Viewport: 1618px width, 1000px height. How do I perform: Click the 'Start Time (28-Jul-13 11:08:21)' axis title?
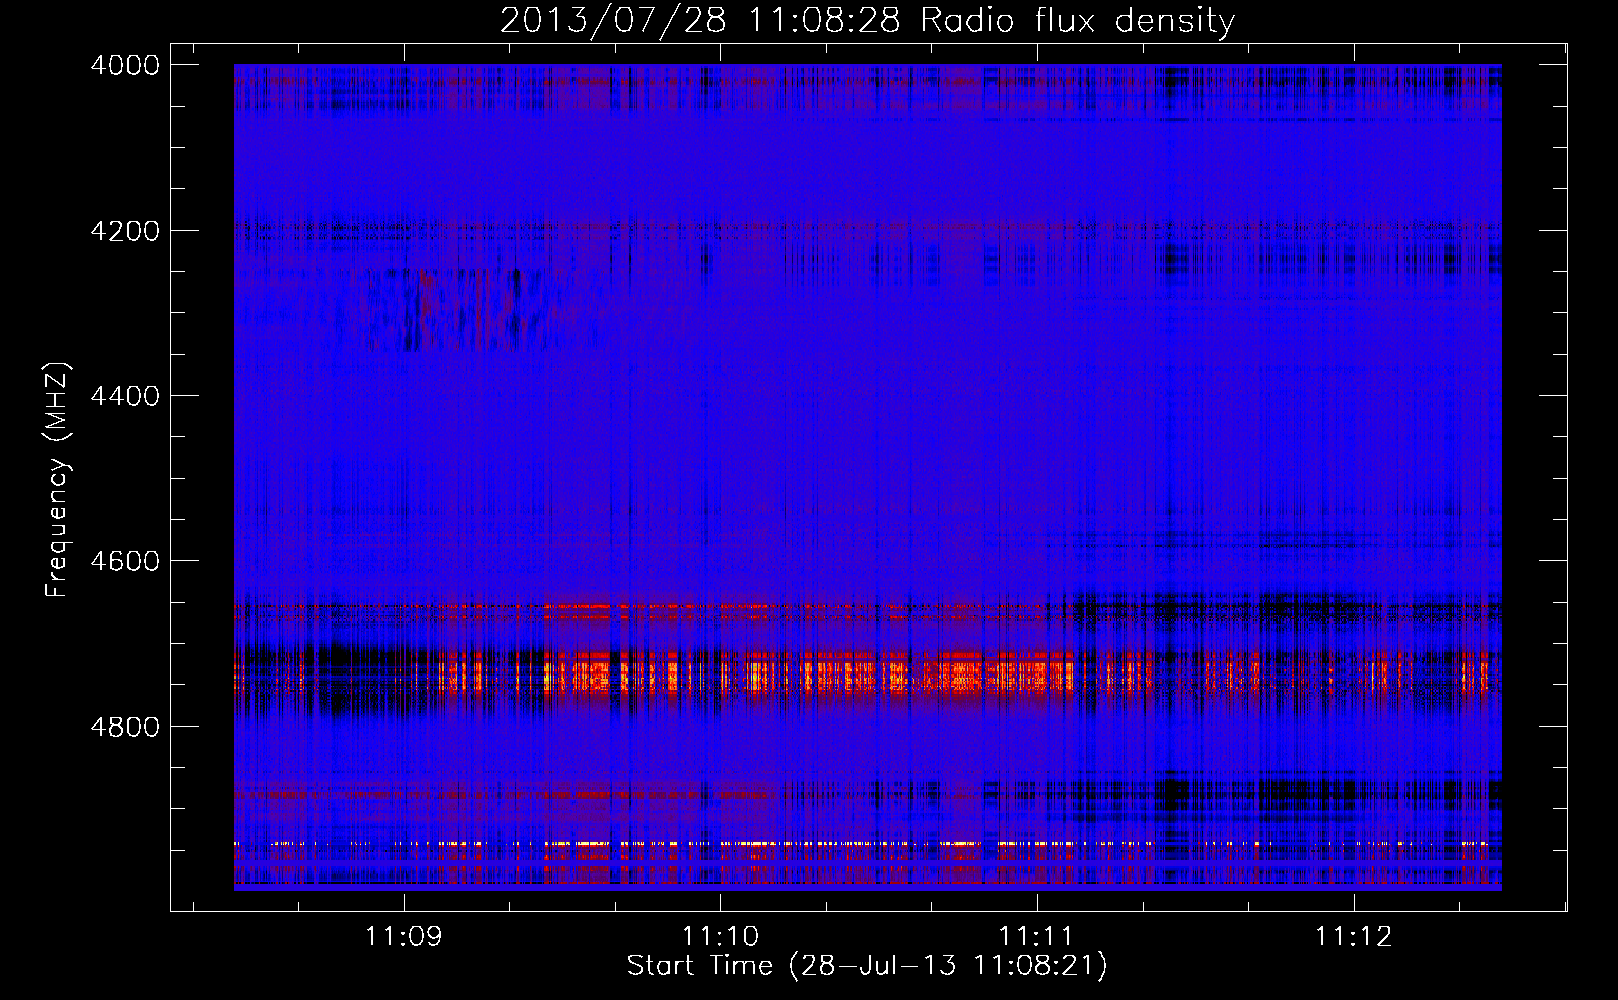867,966
